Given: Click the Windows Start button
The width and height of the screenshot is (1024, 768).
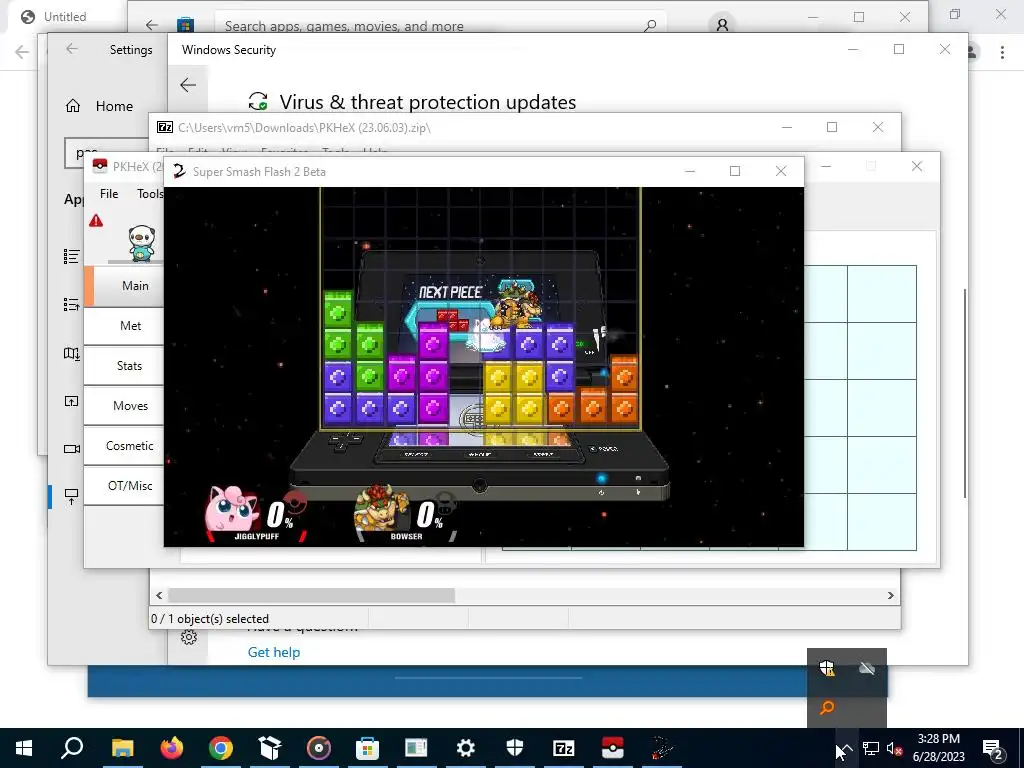Looking at the screenshot, I should pos(24,748).
